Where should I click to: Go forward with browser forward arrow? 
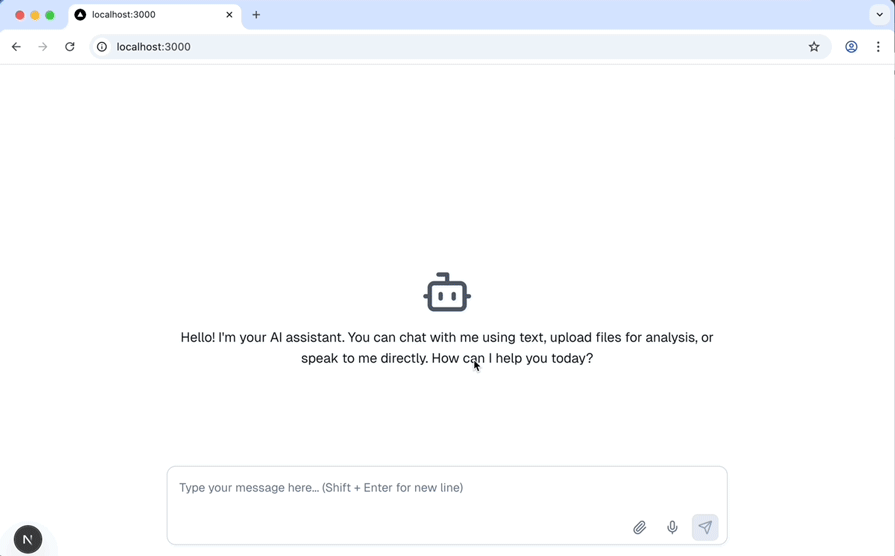(43, 47)
